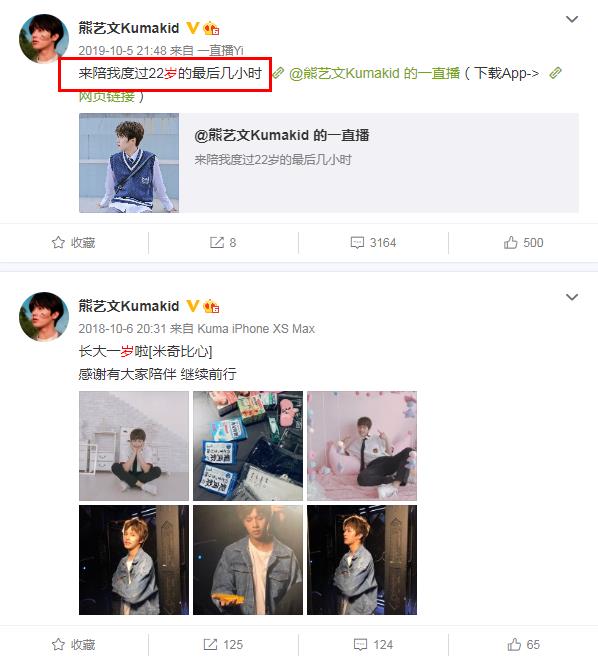This screenshot has width=598, height=664.
Task: Click the membership crown badge on second post
Action: [x=211, y=306]
